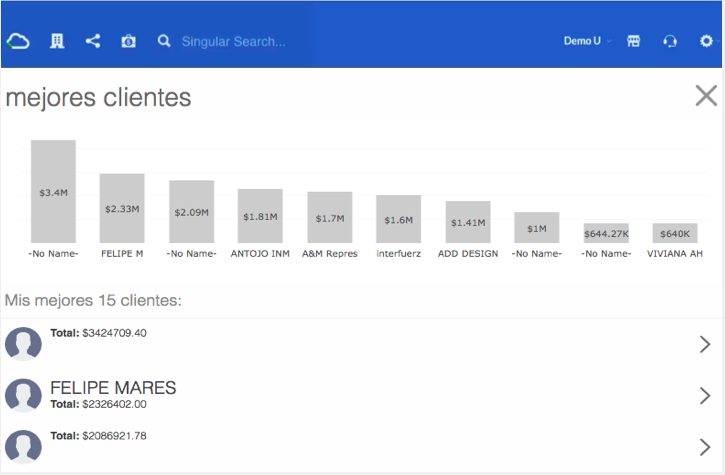Expand the $3424709.40 client row chevron
The width and height of the screenshot is (725, 475).
705,344
